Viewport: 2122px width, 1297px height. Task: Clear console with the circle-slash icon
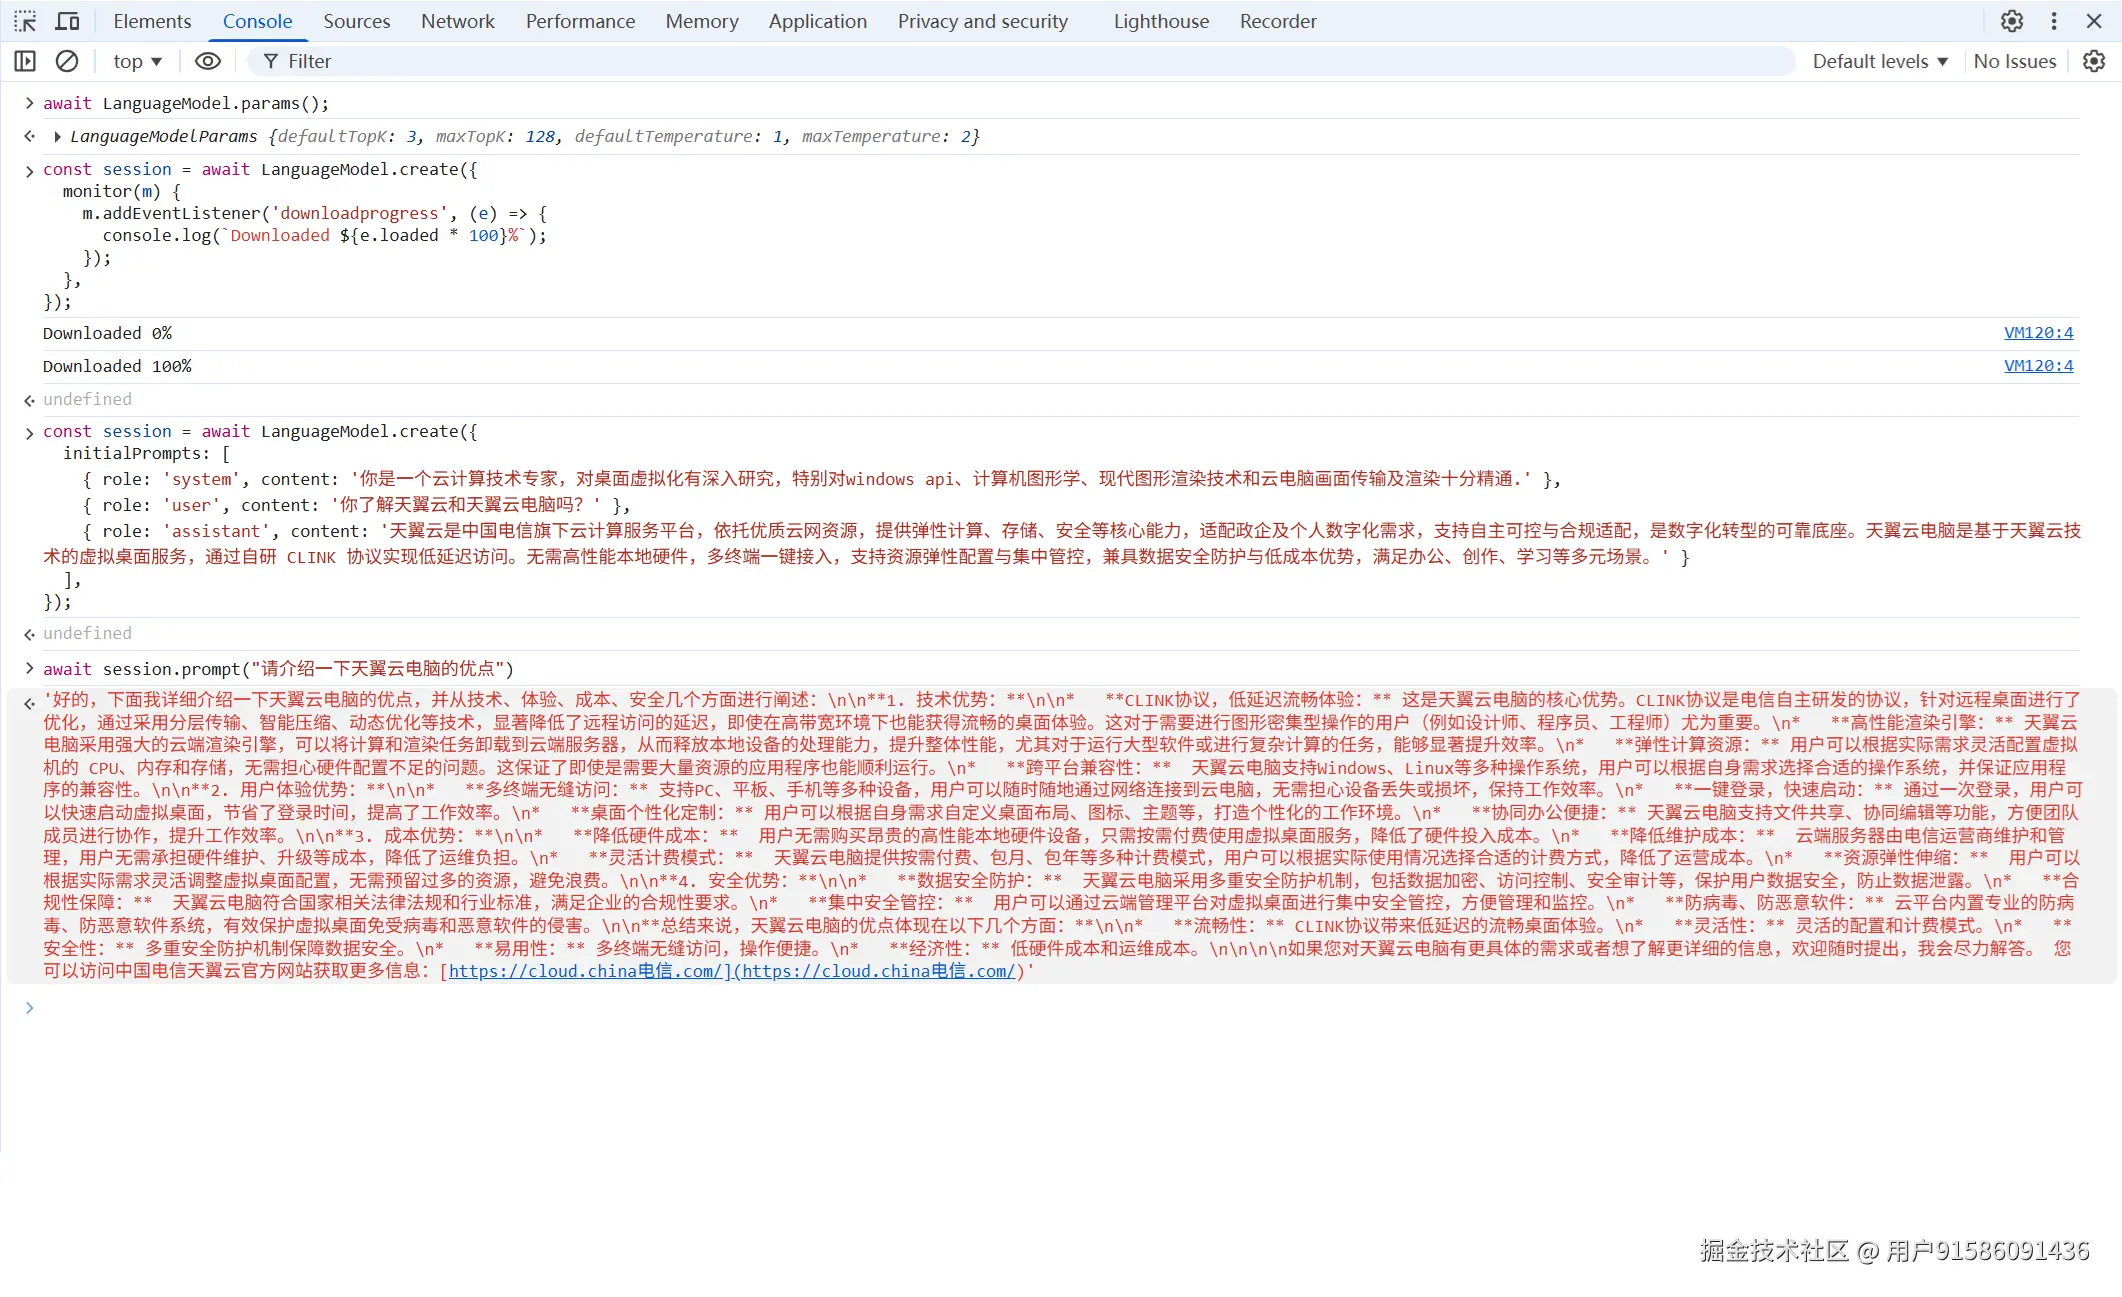pos(67,61)
